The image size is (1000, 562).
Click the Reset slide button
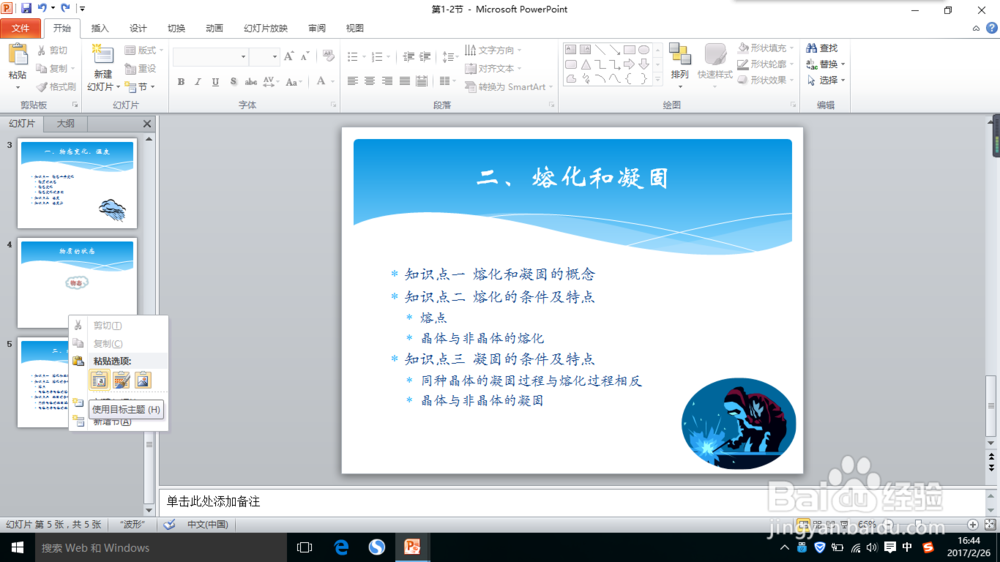141,68
